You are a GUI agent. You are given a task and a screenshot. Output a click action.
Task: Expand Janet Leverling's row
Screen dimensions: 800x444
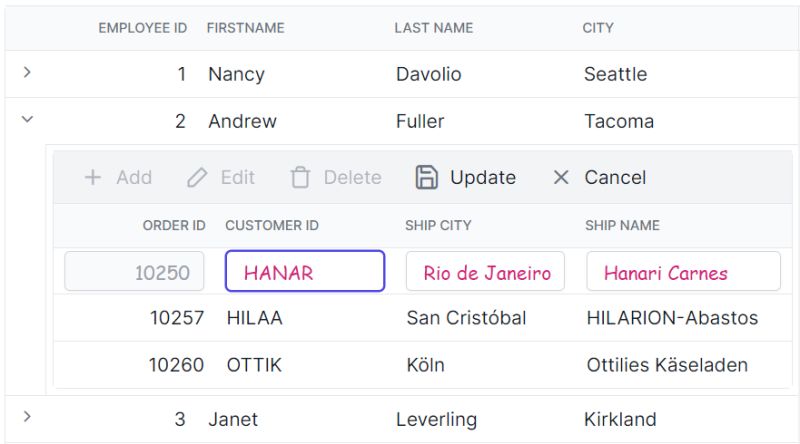point(27,416)
